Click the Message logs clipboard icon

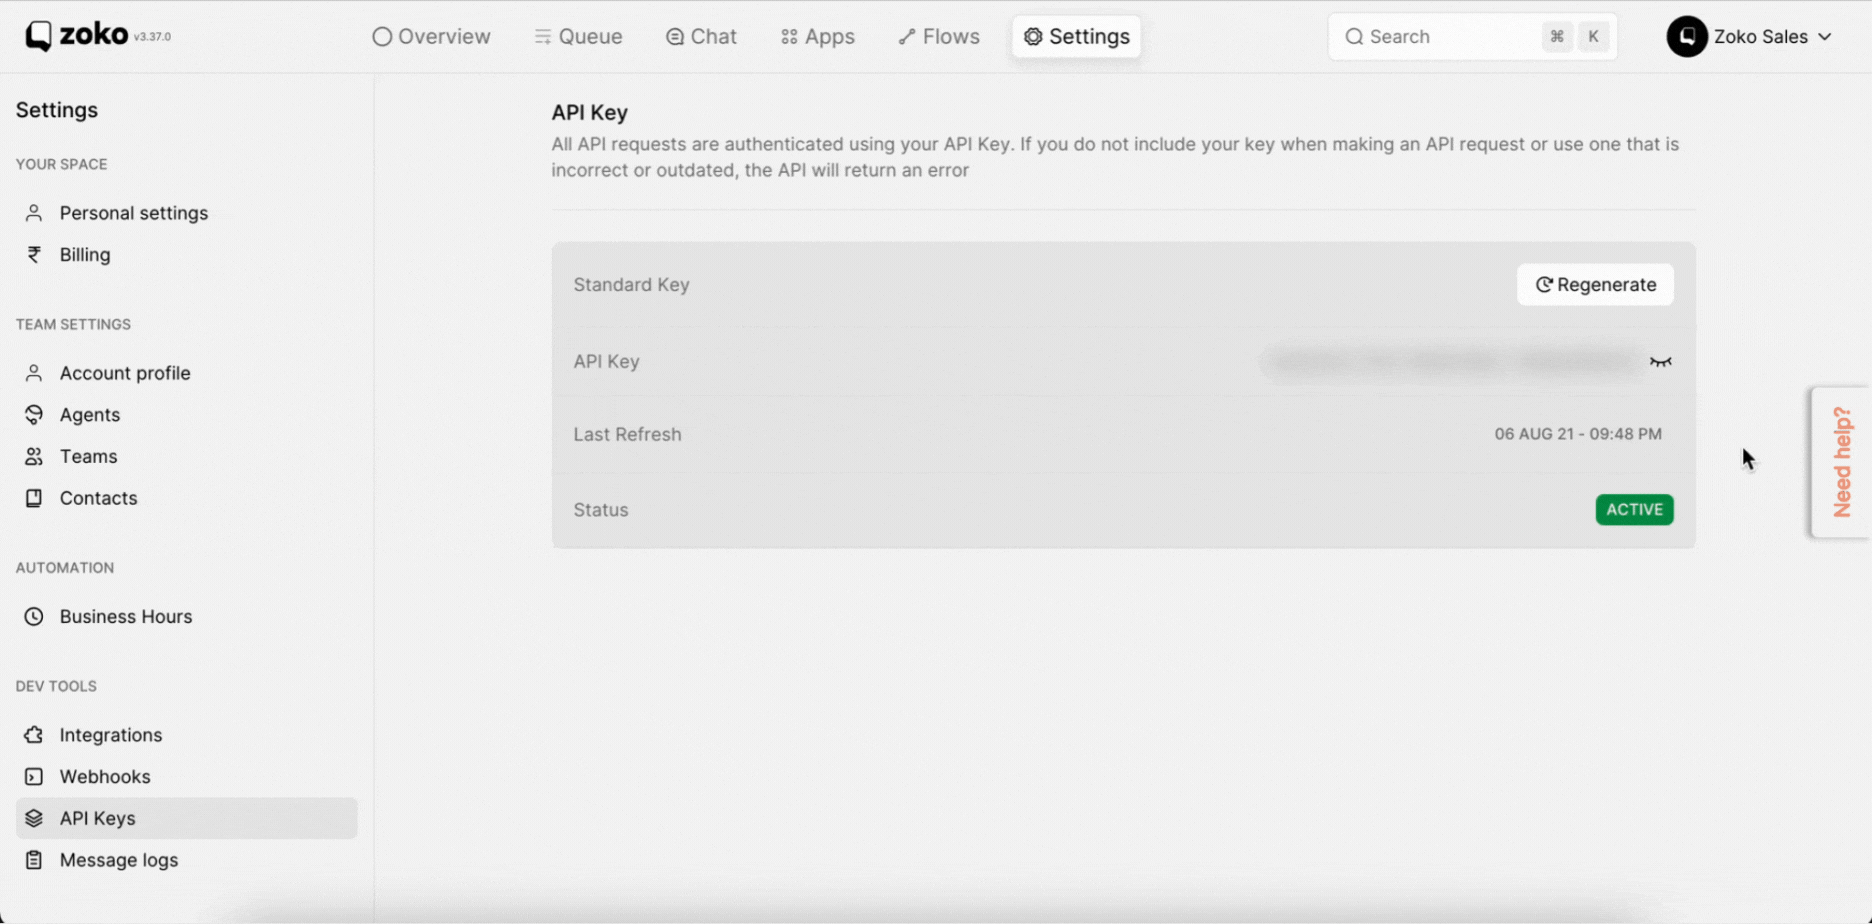coord(34,860)
